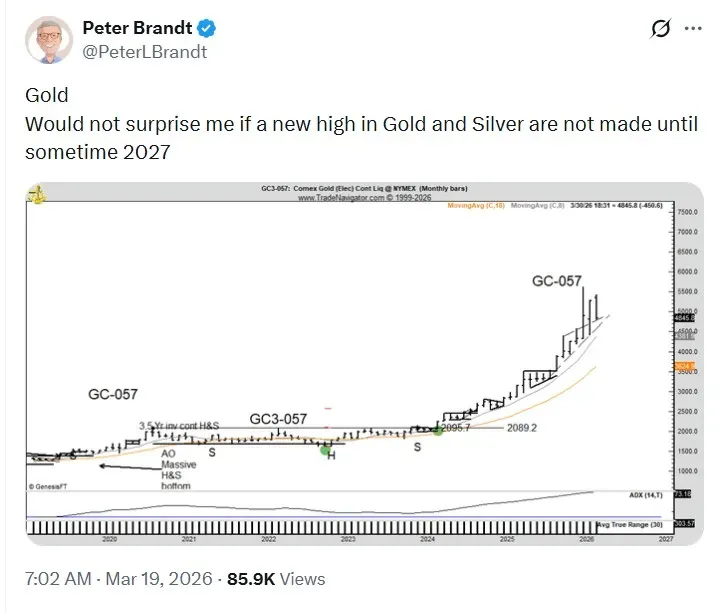This screenshot has height=613, width=724.
Task: Click the green dot at head marker H
Action: click(325, 450)
